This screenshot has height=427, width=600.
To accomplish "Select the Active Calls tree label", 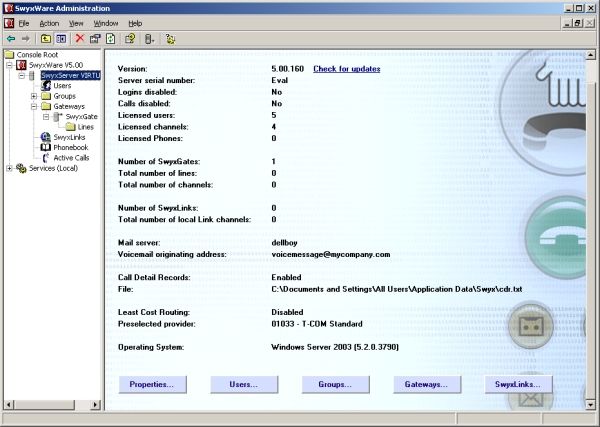I will click(71, 158).
